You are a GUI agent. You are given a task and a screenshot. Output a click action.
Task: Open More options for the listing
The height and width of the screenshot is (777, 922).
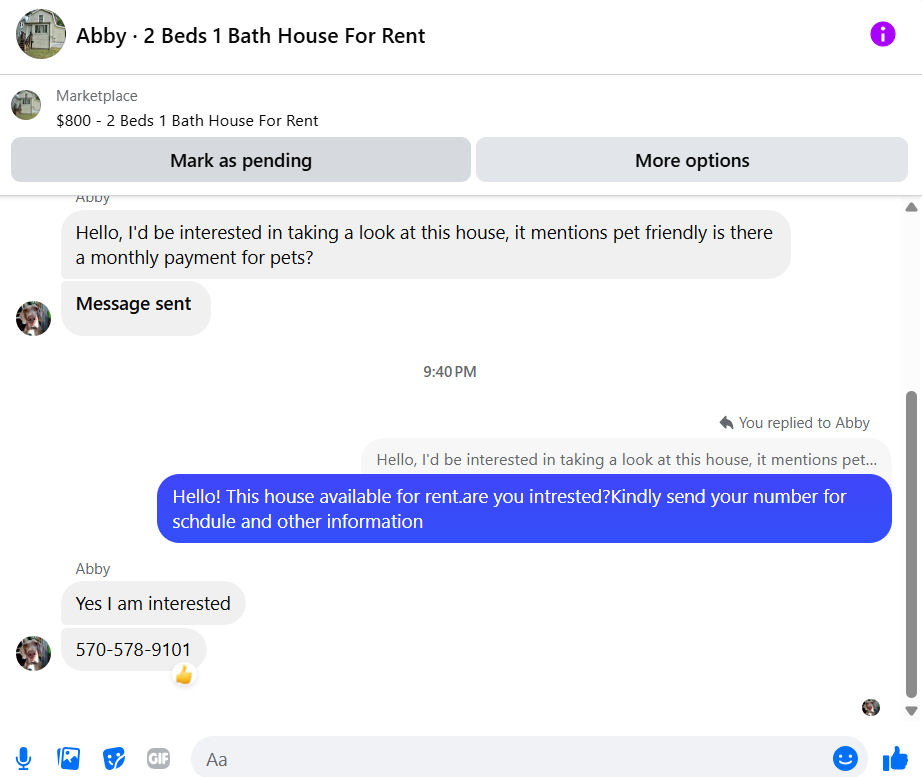(692, 160)
